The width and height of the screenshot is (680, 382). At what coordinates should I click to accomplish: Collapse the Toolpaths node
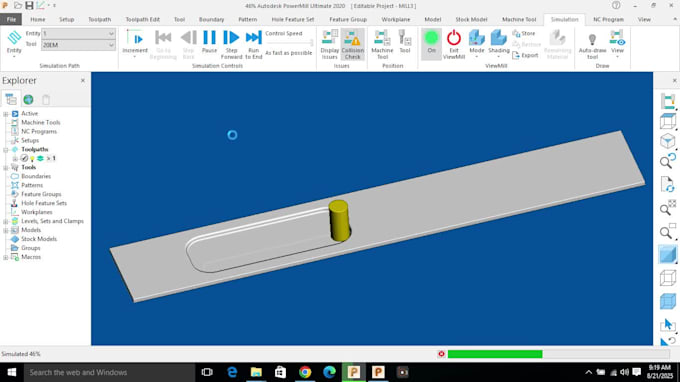pyautogui.click(x=6, y=150)
